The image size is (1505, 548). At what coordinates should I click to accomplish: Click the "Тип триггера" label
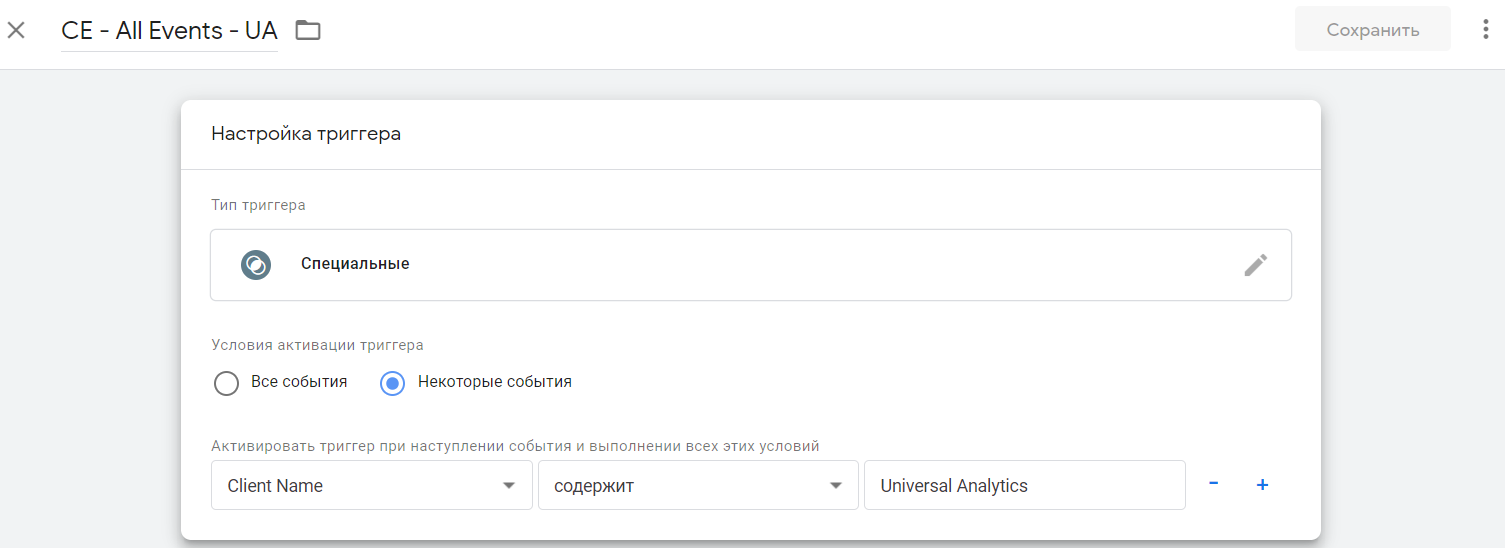[x=258, y=205]
